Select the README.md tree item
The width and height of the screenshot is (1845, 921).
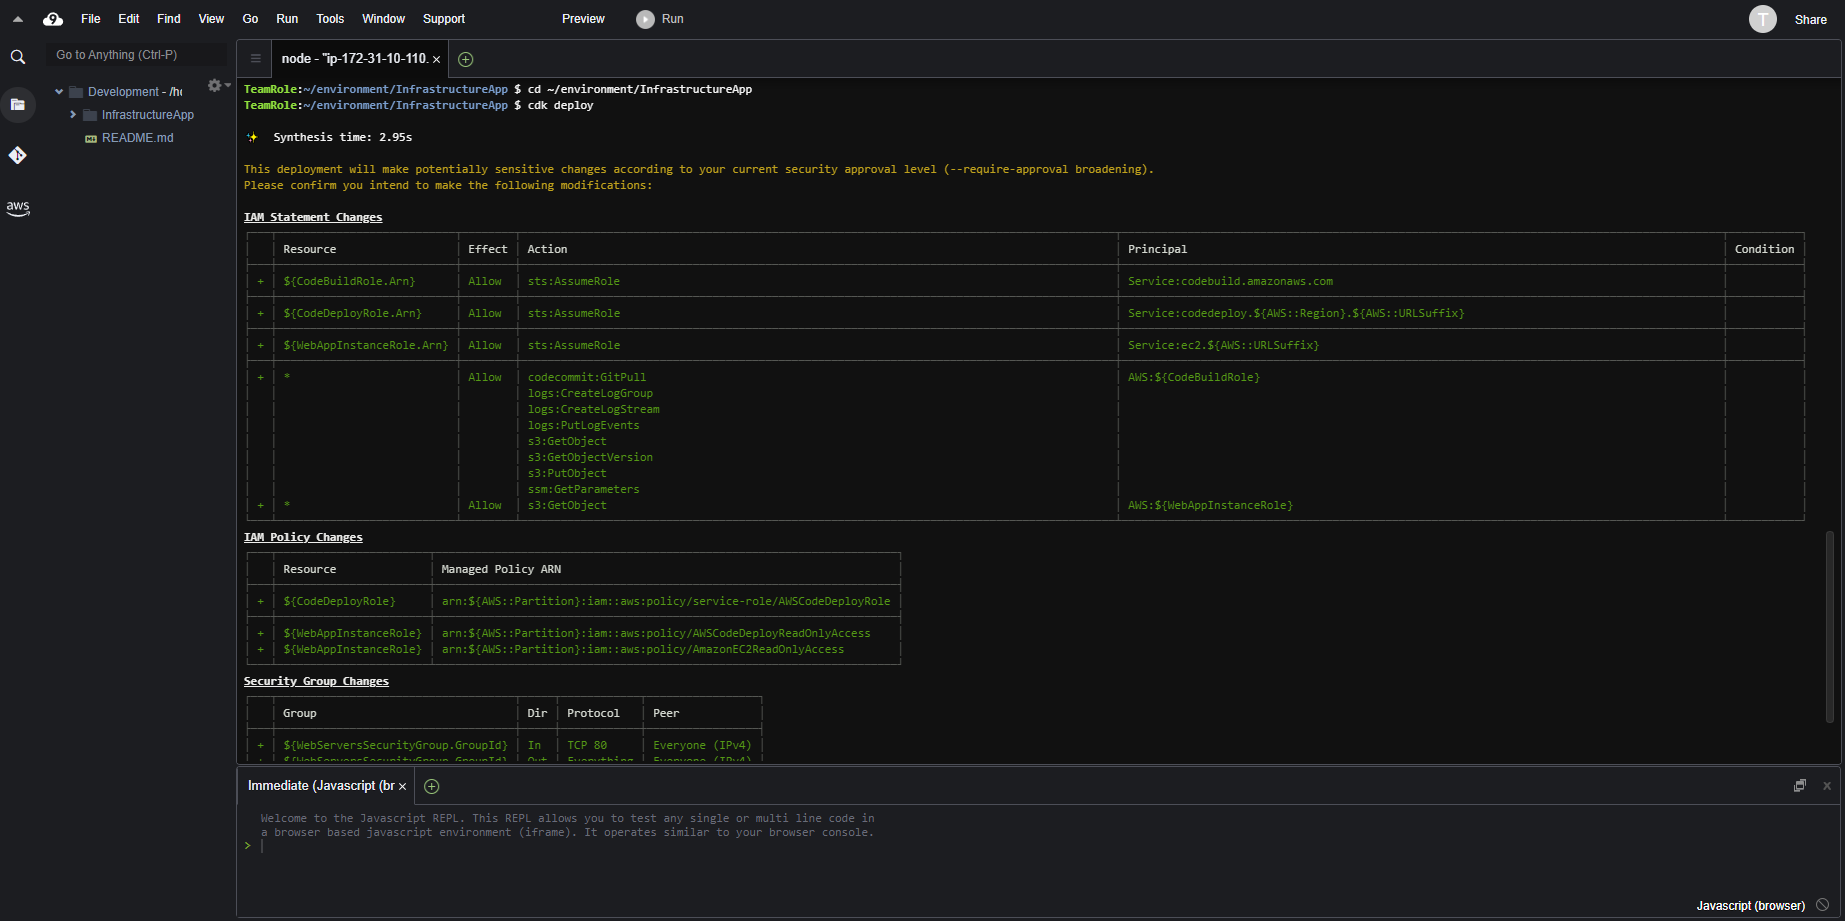(x=137, y=138)
